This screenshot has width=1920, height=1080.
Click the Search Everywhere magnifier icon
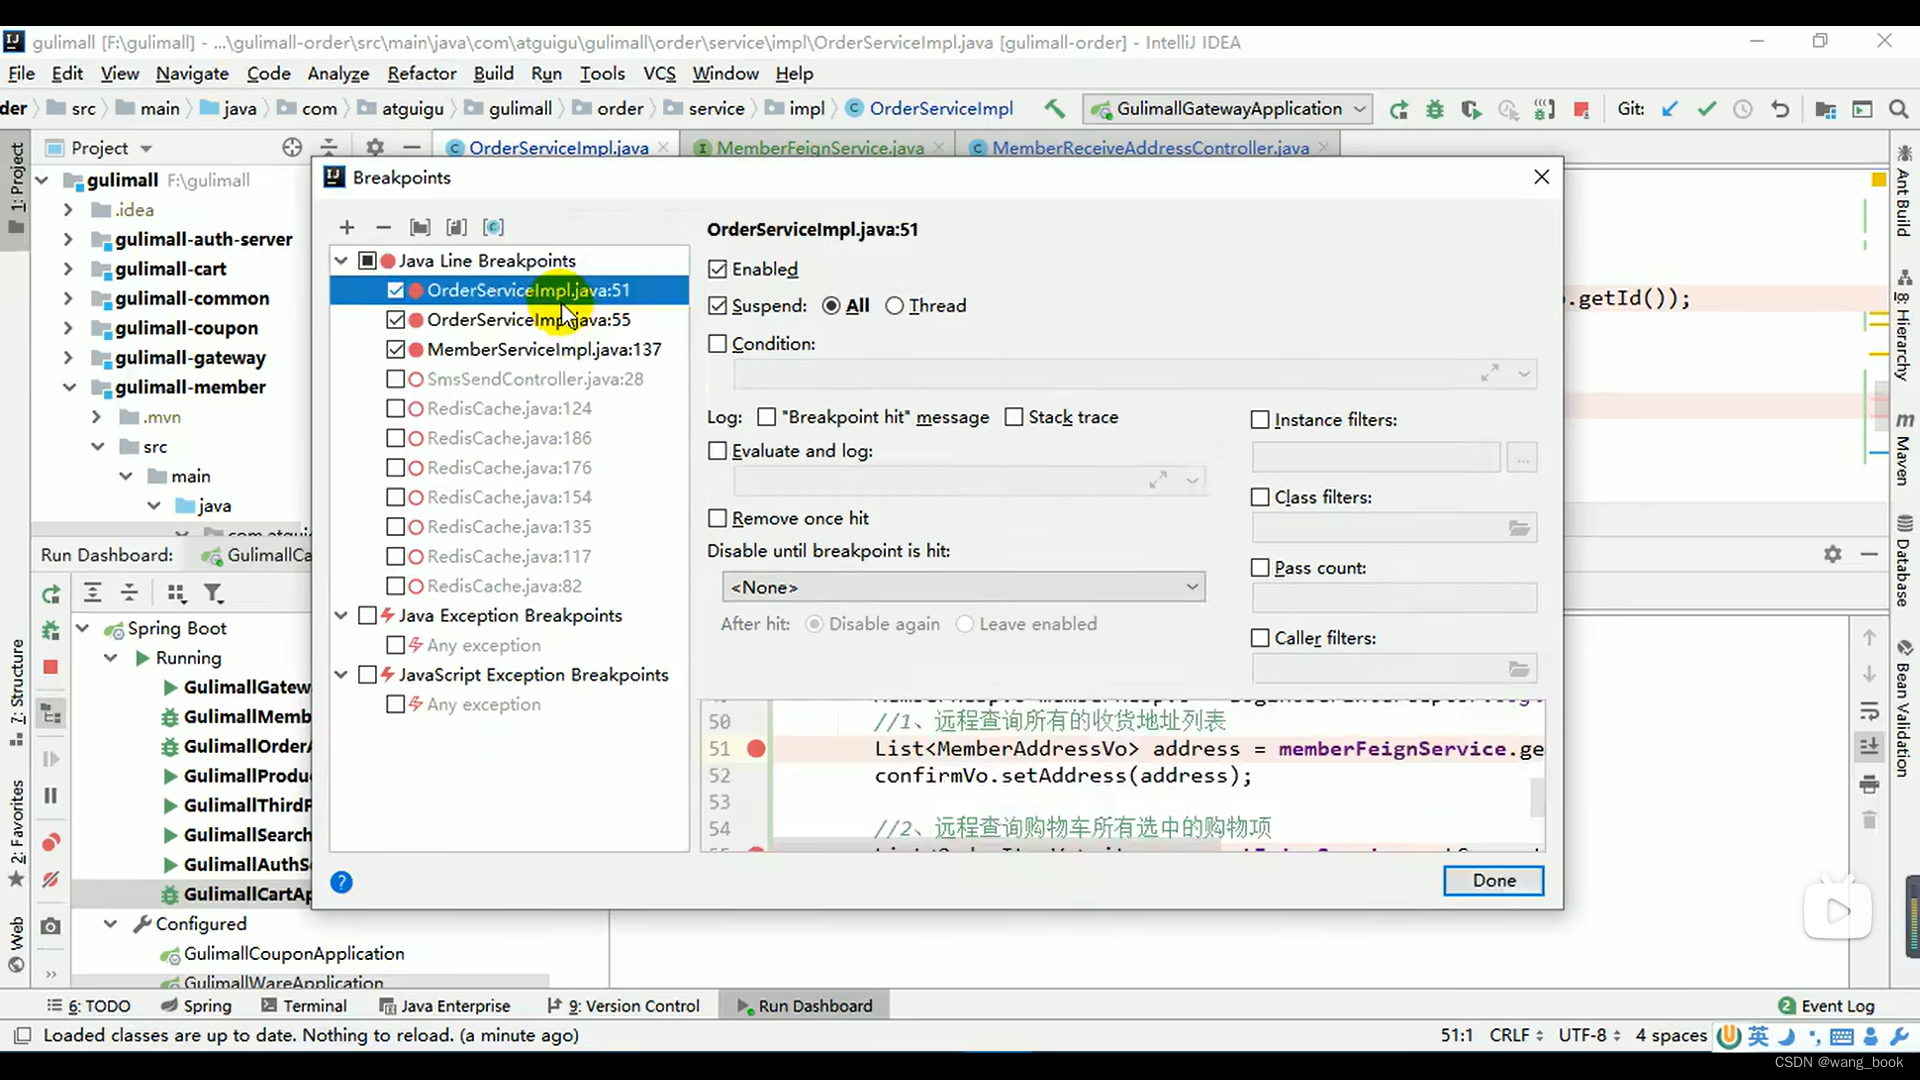tap(1898, 109)
